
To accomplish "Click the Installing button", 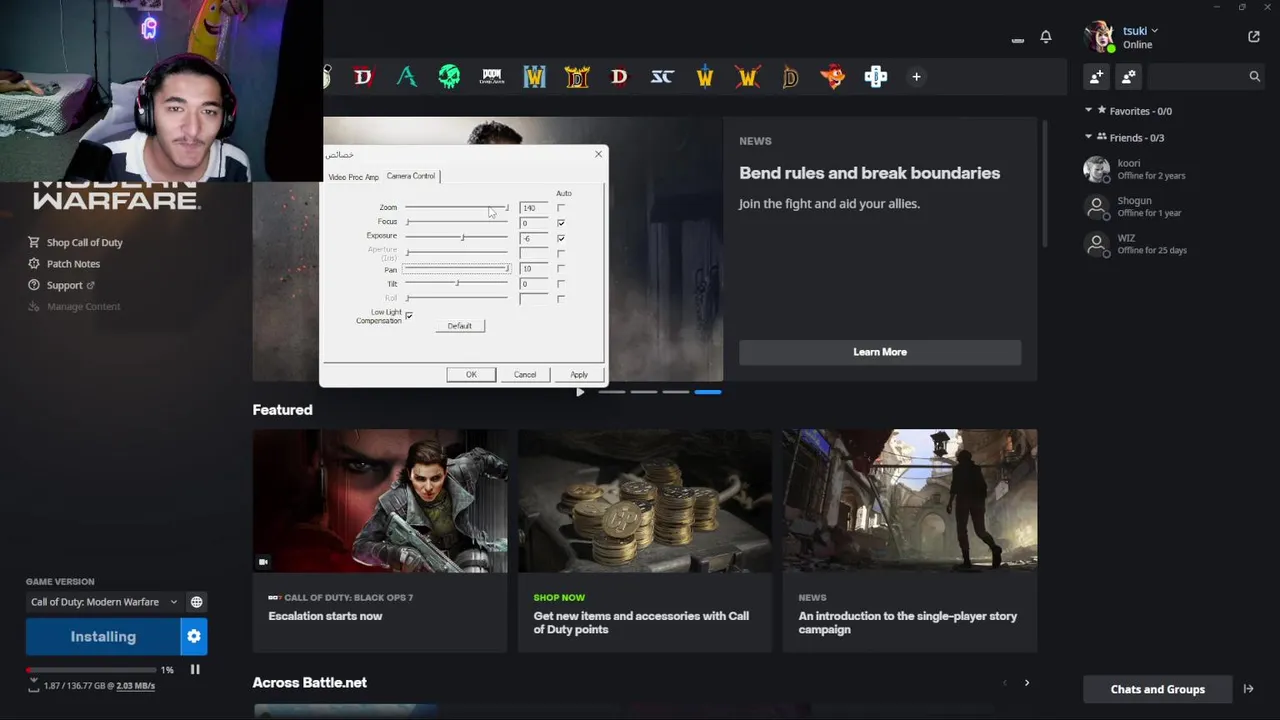I will point(103,636).
